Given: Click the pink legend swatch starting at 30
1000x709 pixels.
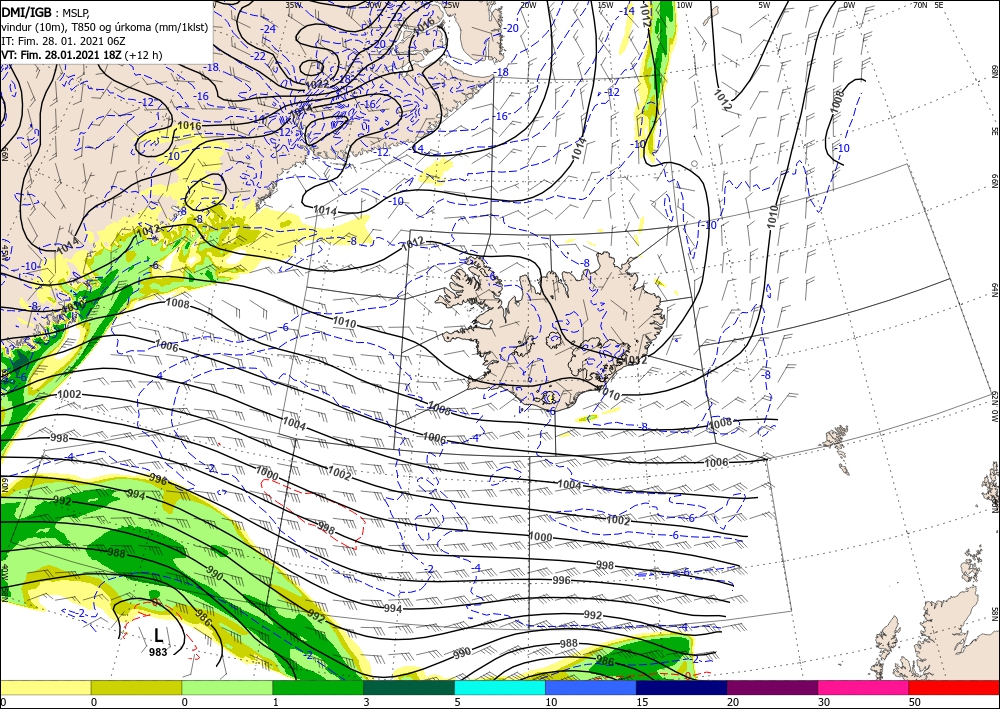Looking at the screenshot, I should point(864,687).
